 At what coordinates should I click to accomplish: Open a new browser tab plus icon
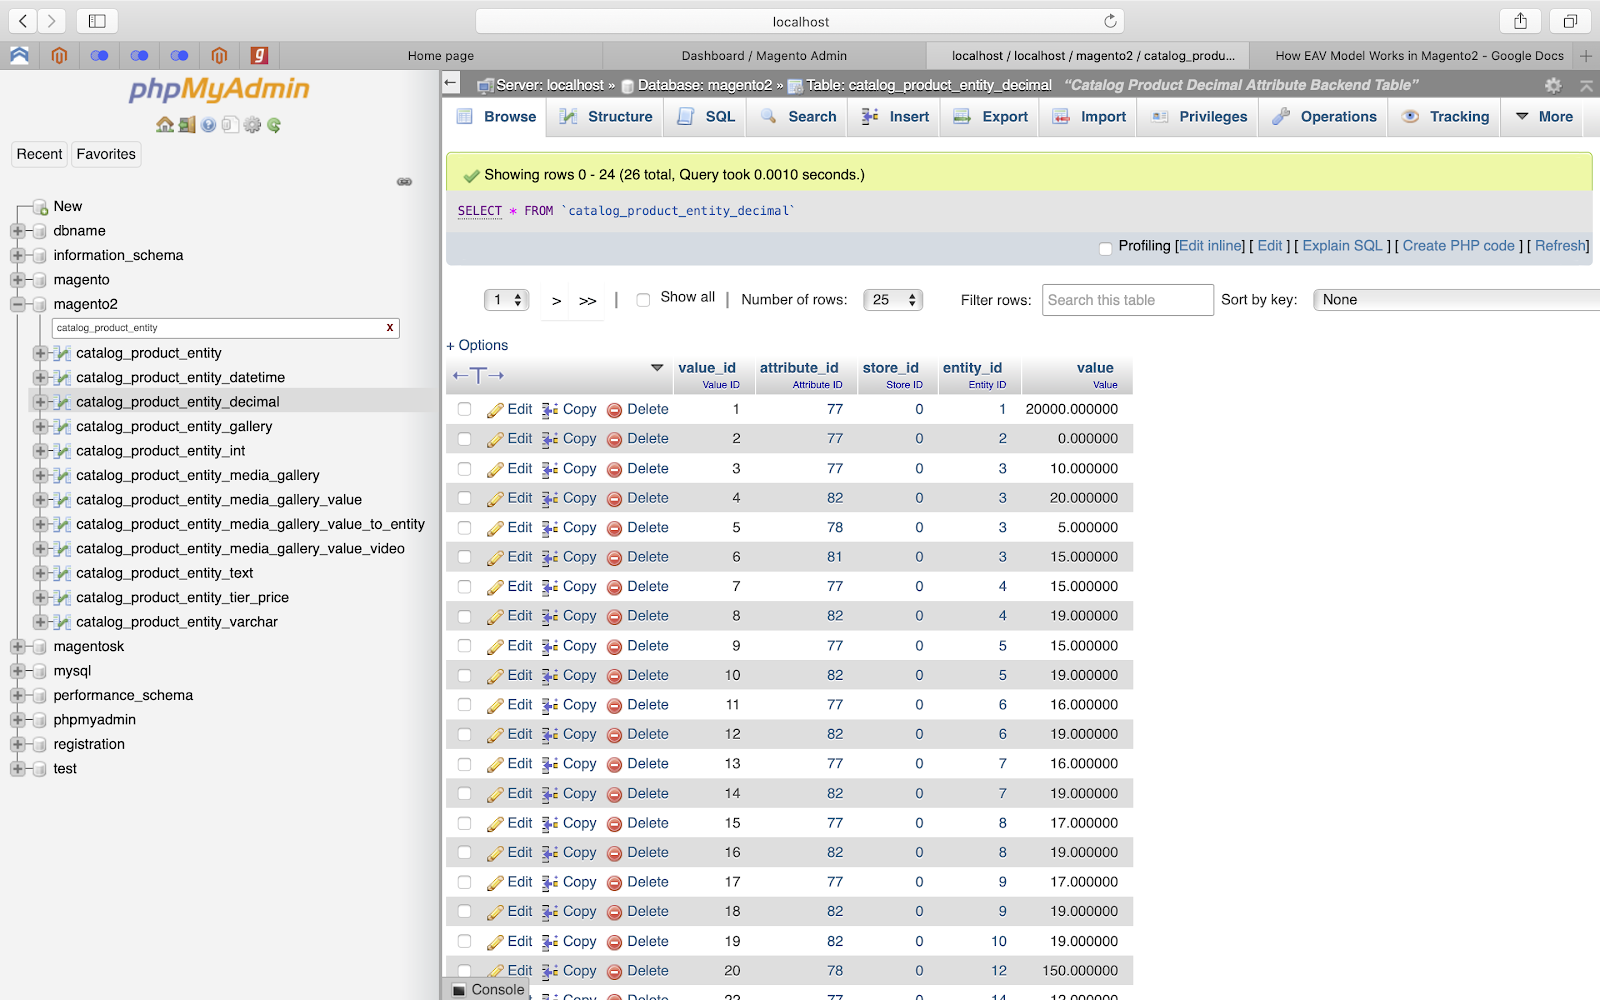(1586, 56)
